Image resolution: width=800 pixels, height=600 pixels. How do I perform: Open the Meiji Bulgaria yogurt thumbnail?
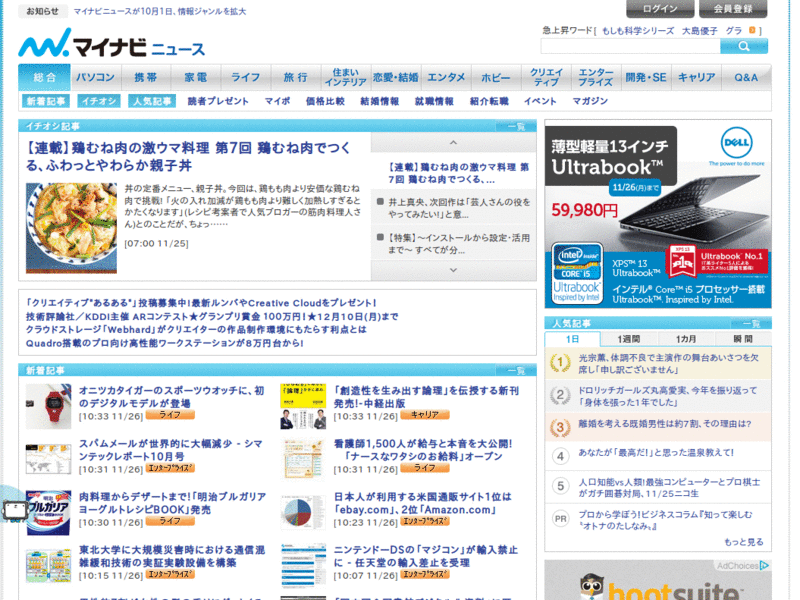click(48, 513)
